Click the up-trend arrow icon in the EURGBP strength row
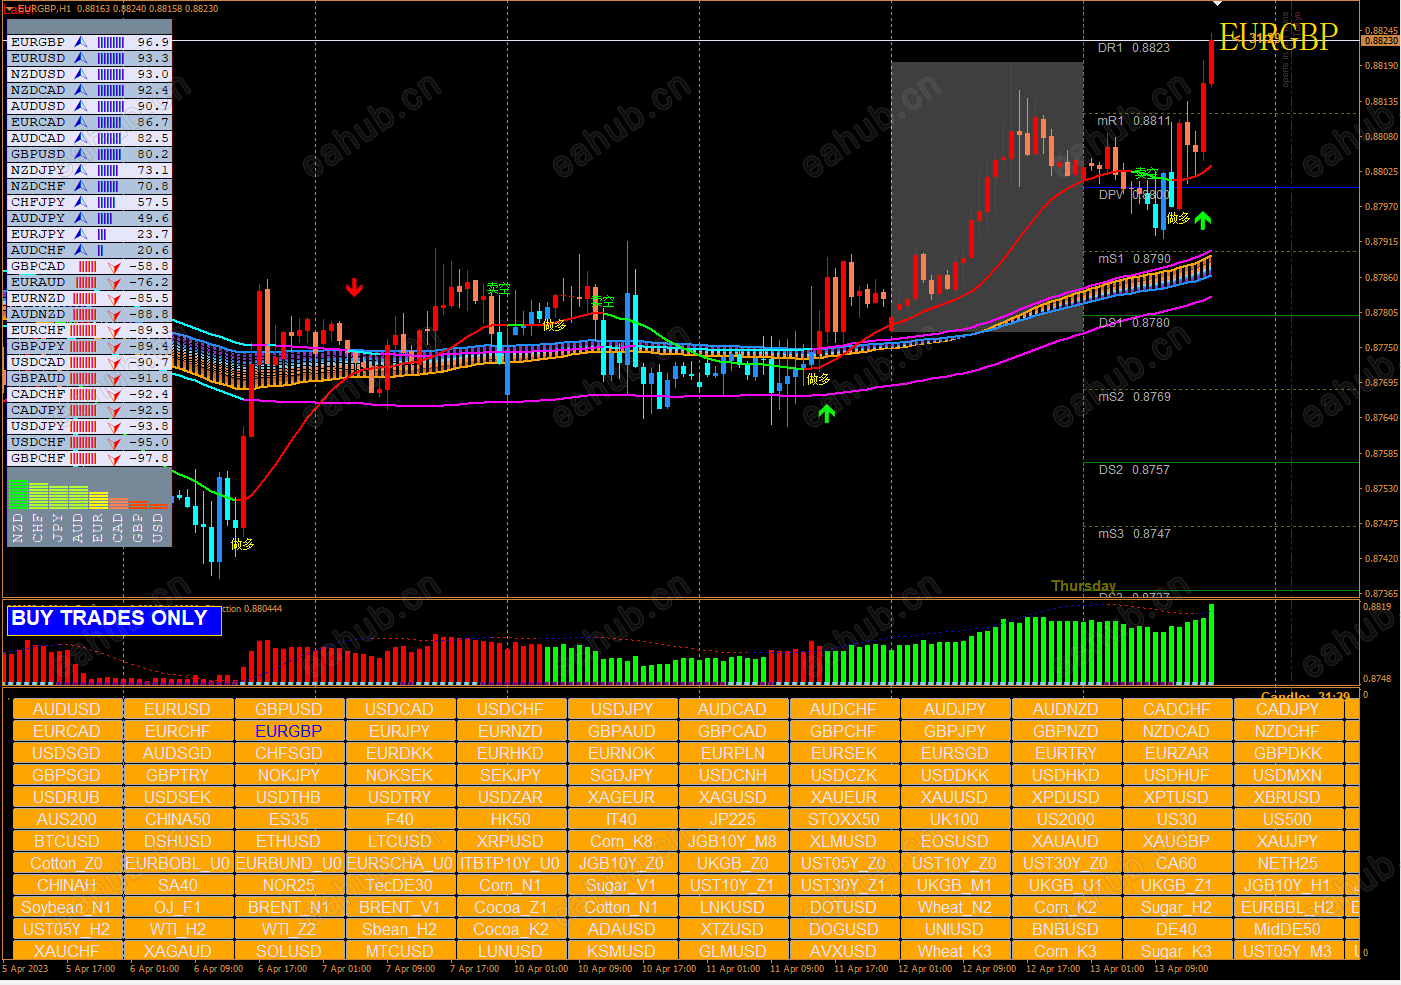 pyautogui.click(x=81, y=42)
